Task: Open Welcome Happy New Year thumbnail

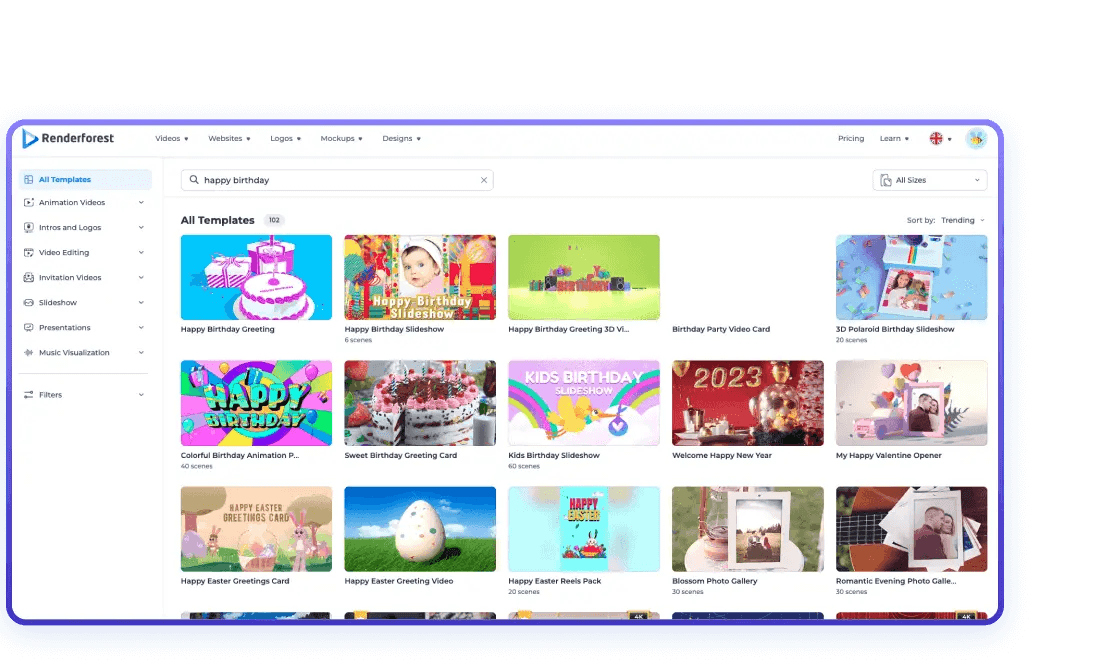Action: (x=748, y=403)
